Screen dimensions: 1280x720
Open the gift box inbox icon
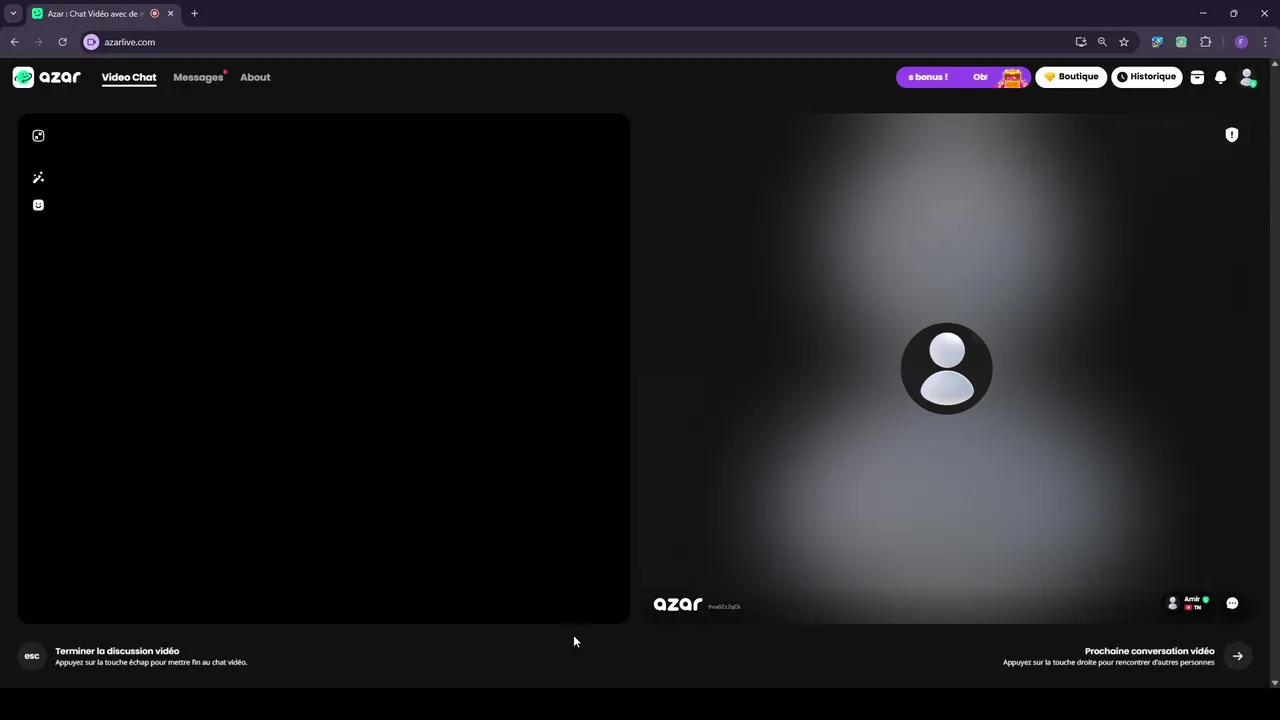(1197, 77)
